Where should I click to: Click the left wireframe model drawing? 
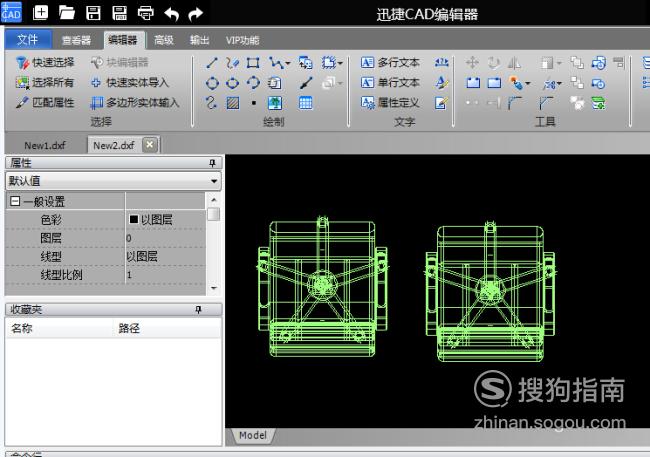tap(322, 287)
